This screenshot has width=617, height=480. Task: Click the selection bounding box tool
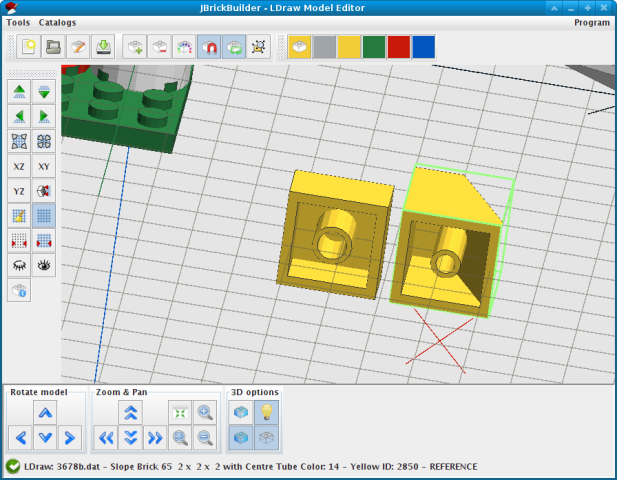tap(259, 47)
